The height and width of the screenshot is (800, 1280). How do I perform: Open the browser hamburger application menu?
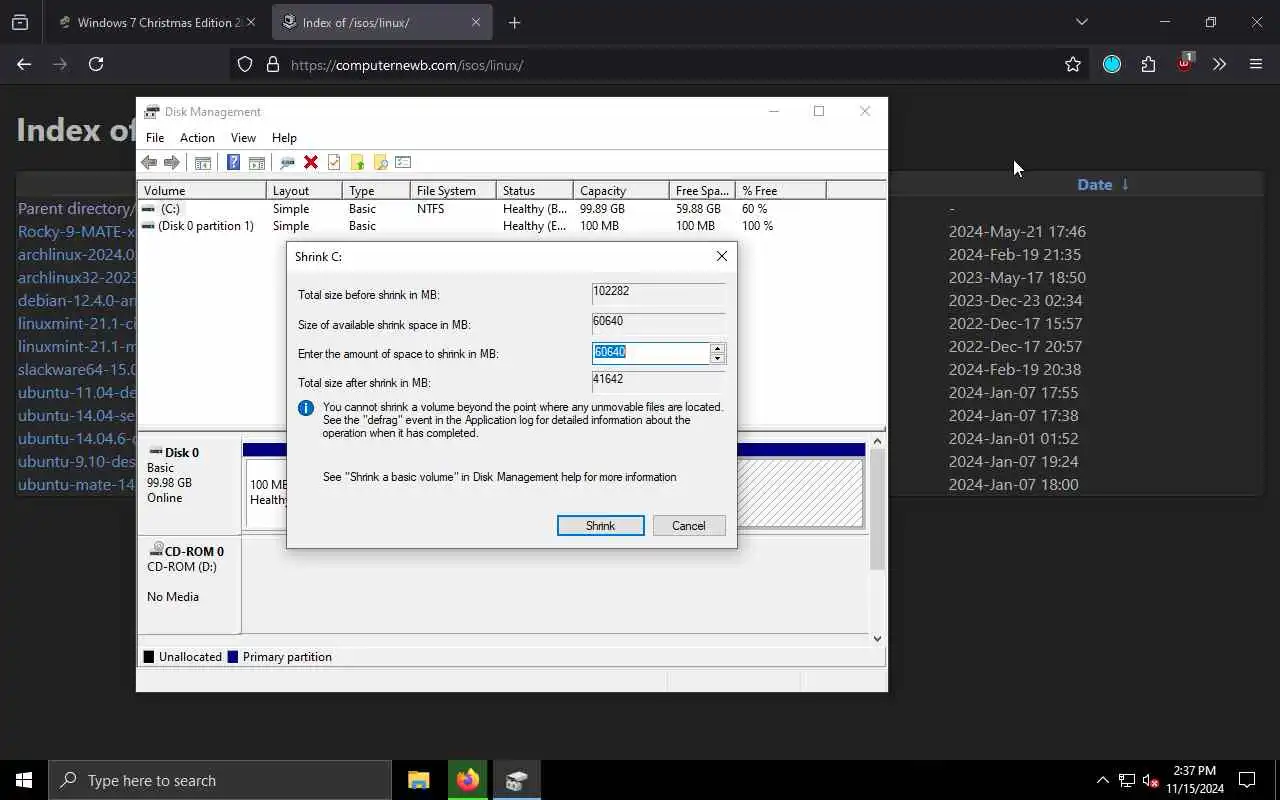tap(1256, 64)
